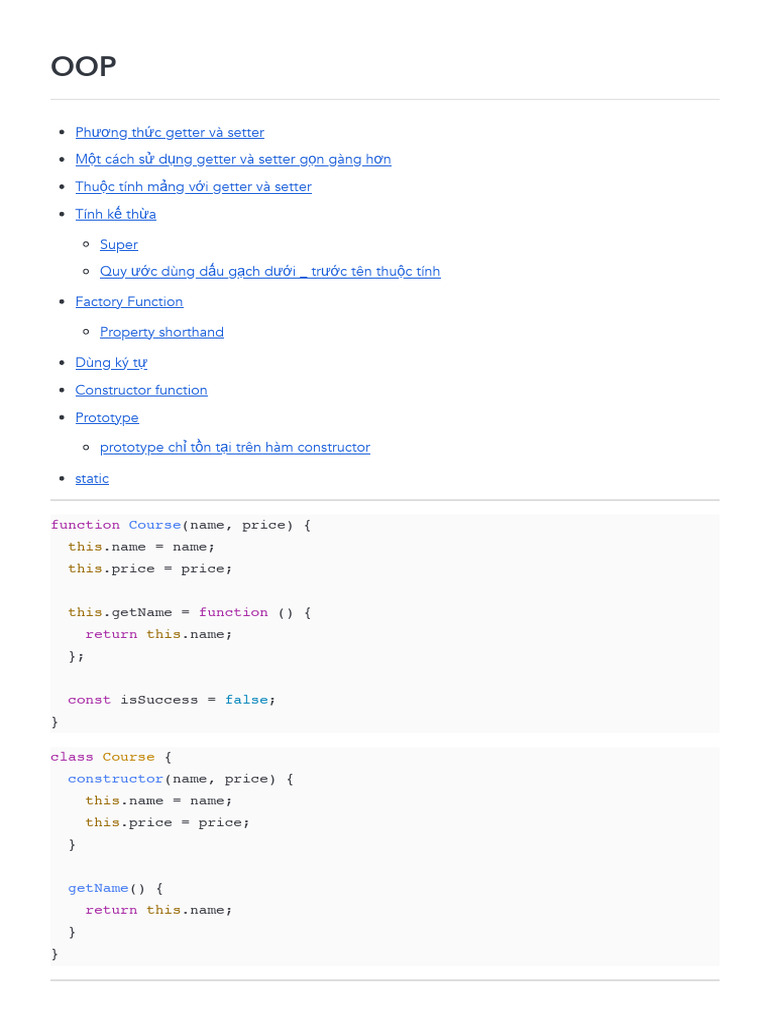The image size is (768, 1024).
Task: Click the 'getName() {' method line
Action: tap(115, 888)
